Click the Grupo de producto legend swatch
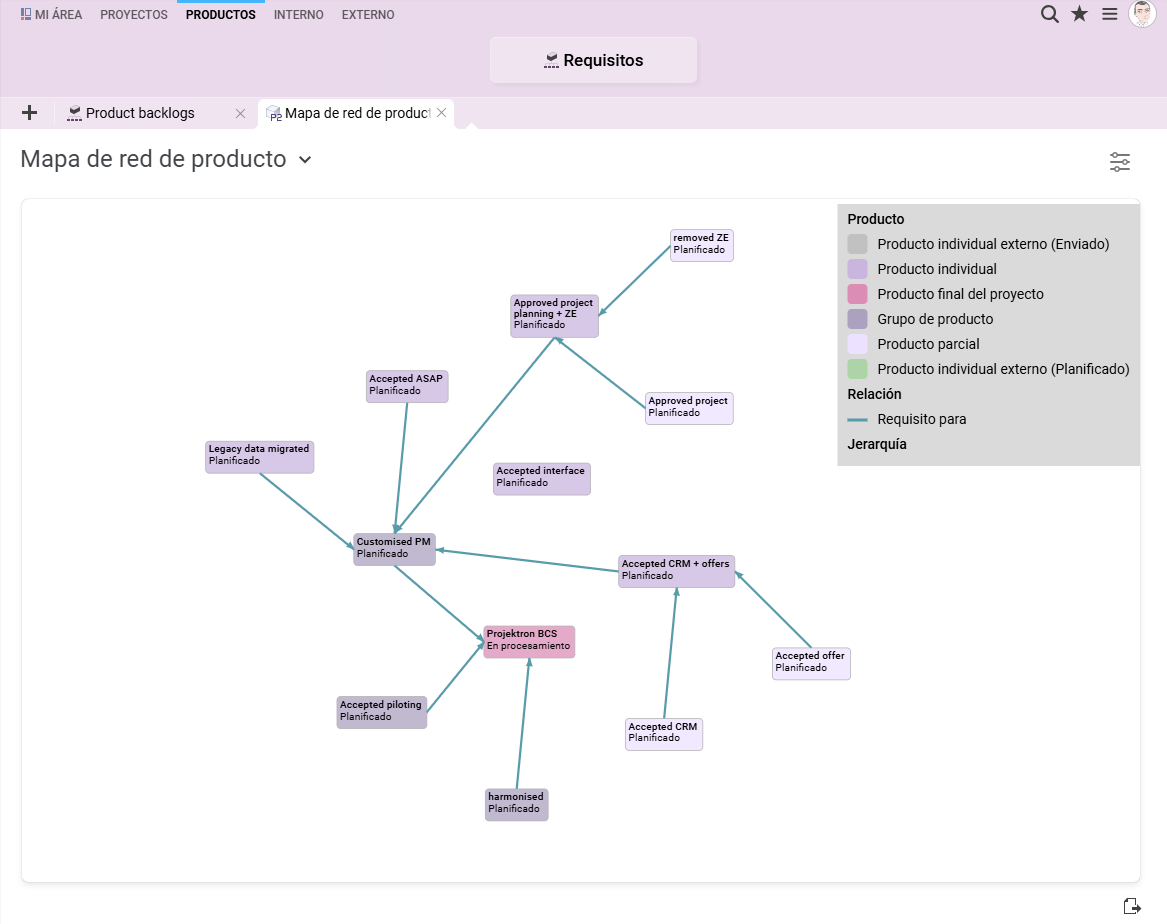 coord(857,319)
